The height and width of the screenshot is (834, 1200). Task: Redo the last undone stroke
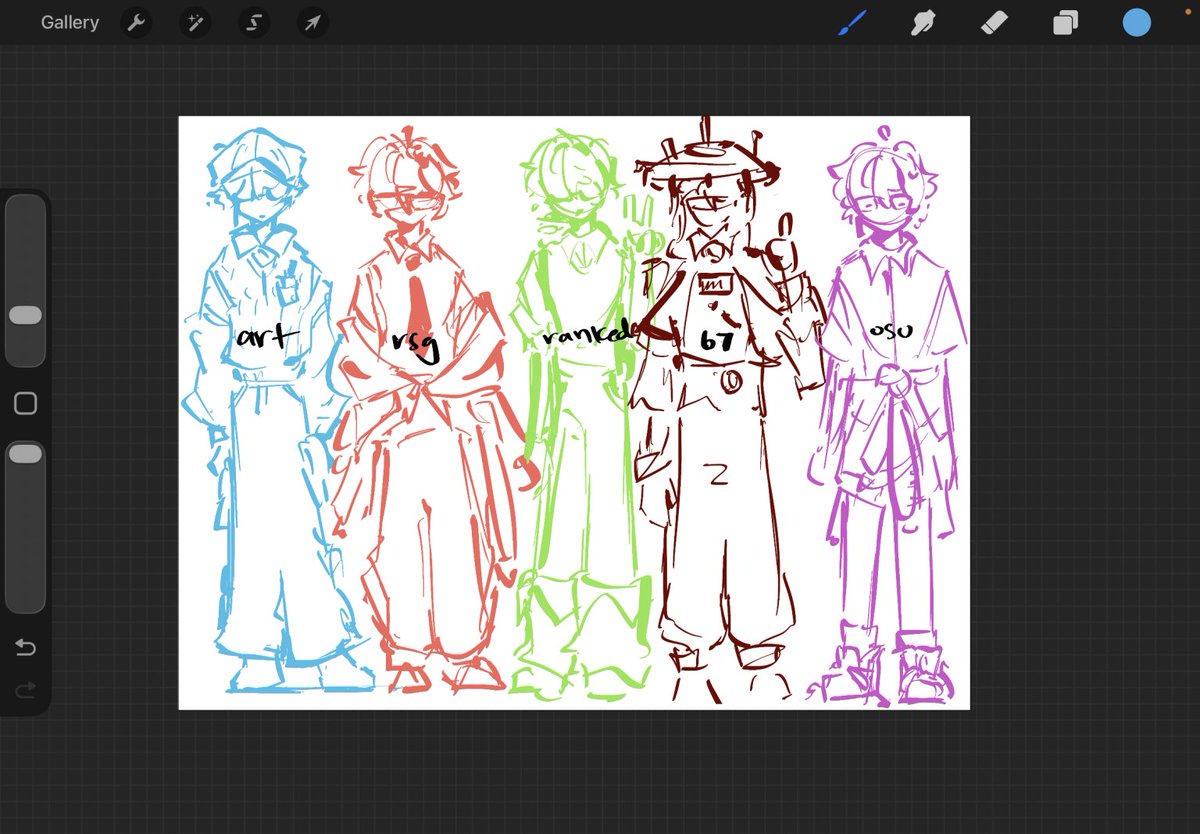click(x=26, y=689)
